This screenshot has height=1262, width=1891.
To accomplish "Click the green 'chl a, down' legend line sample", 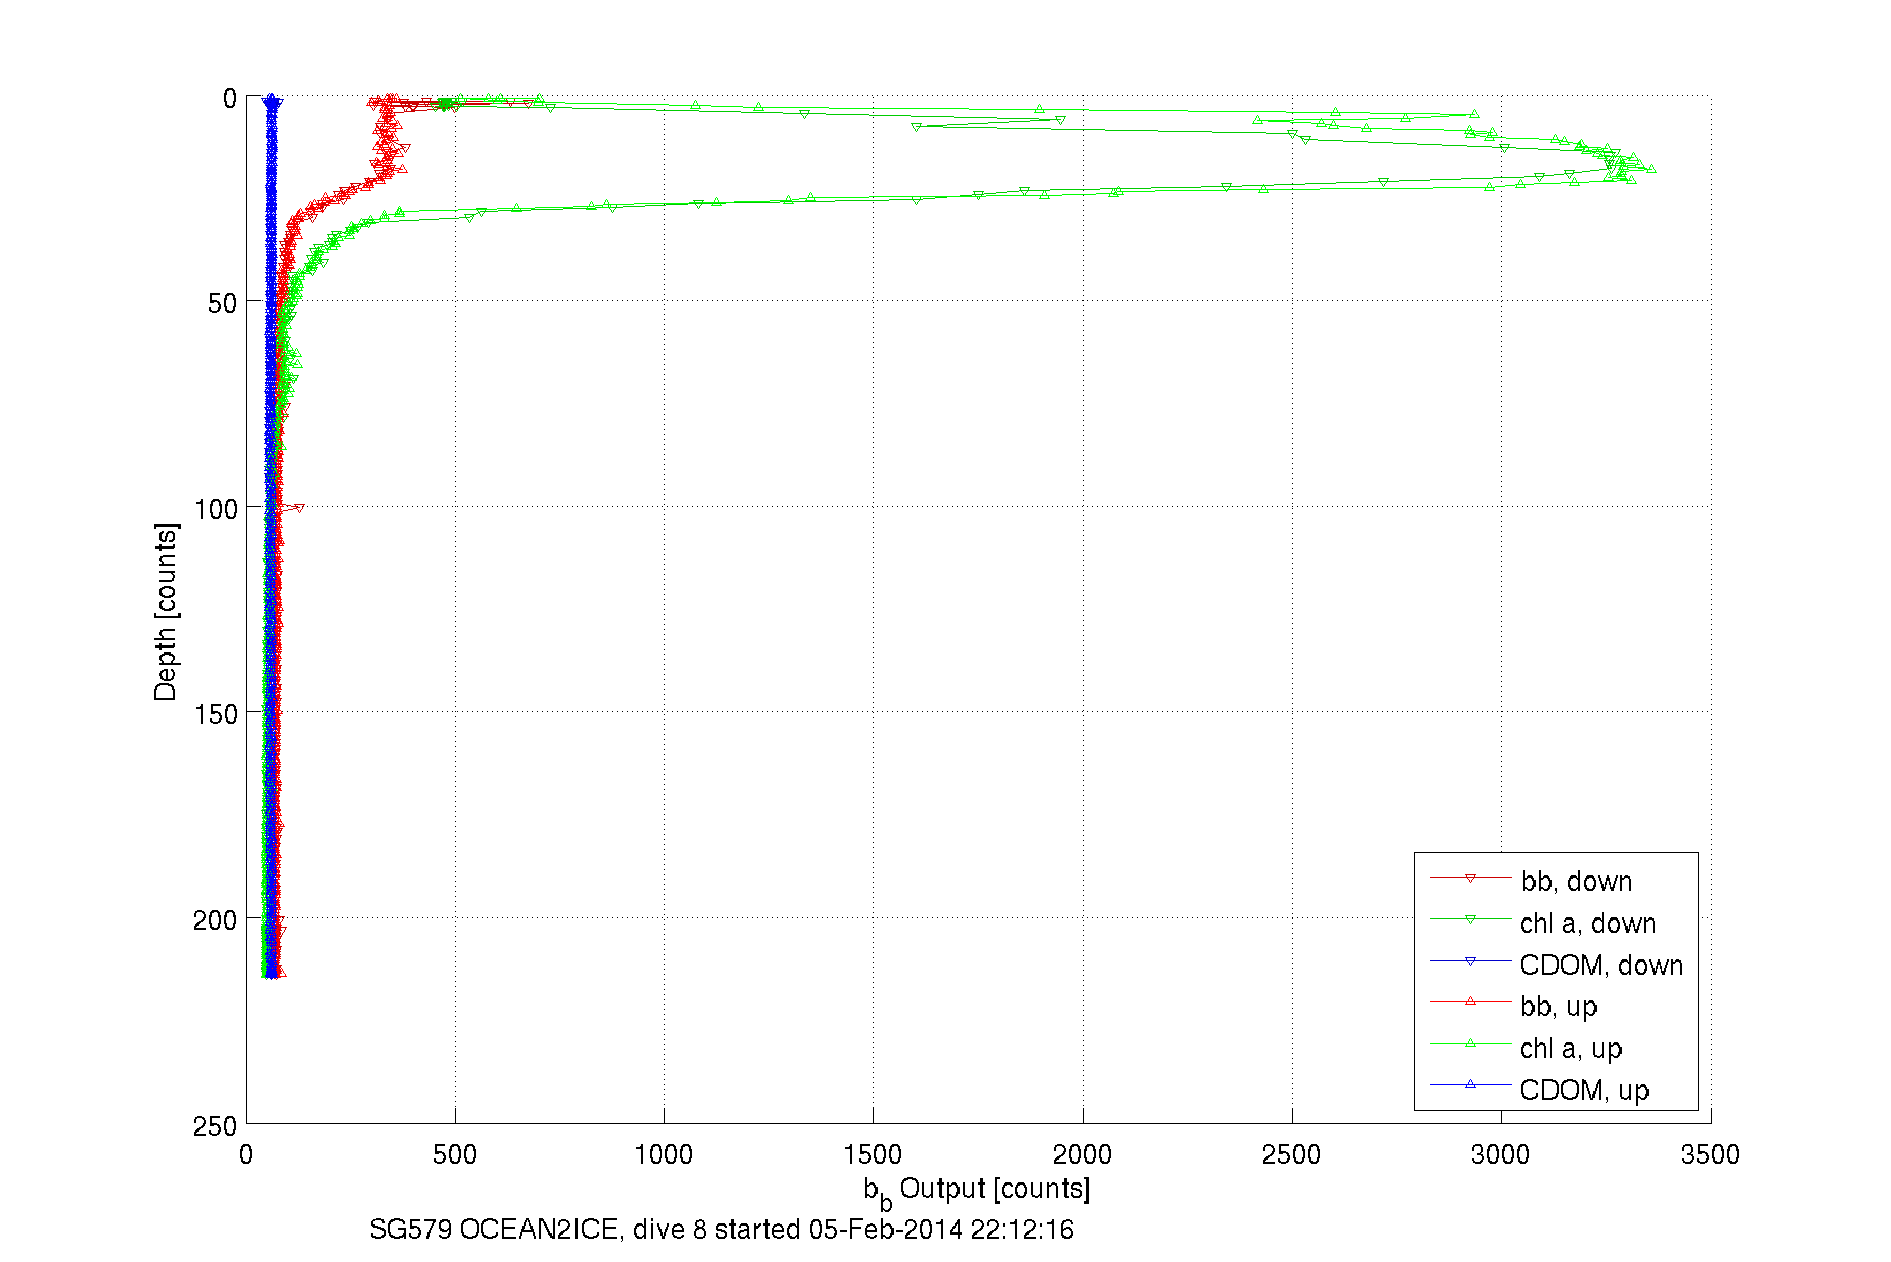I will (1470, 919).
